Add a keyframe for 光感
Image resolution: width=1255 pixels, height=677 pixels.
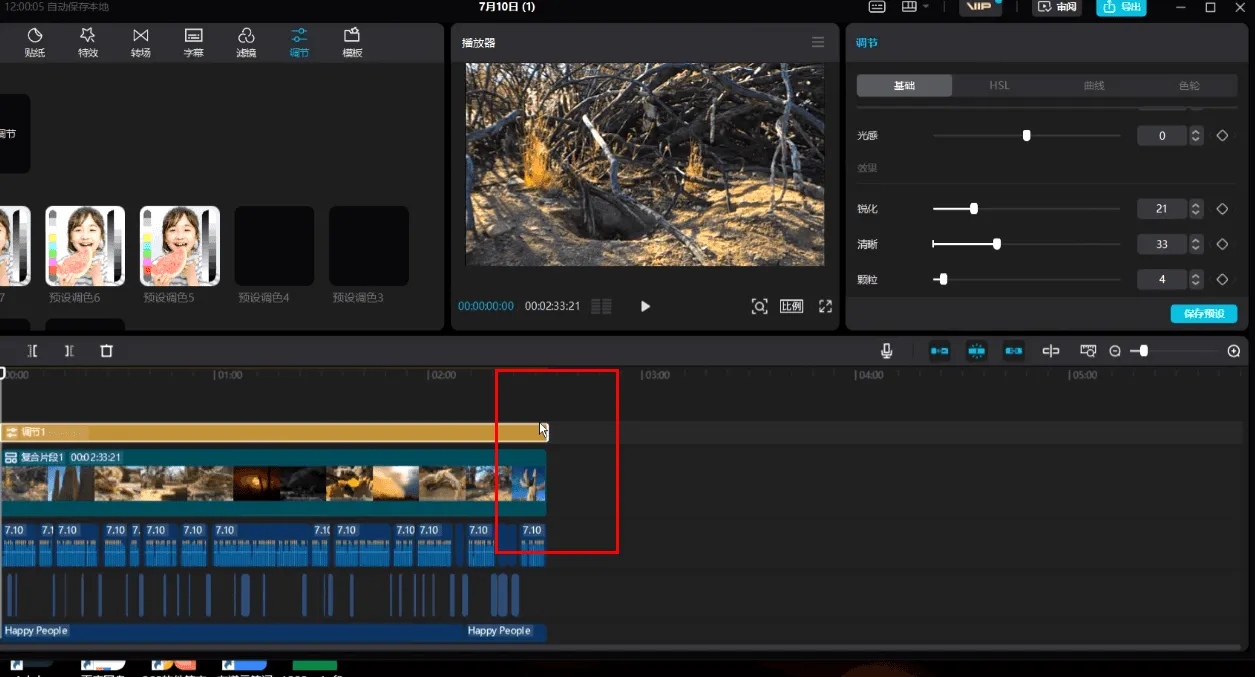pyautogui.click(x=1222, y=135)
